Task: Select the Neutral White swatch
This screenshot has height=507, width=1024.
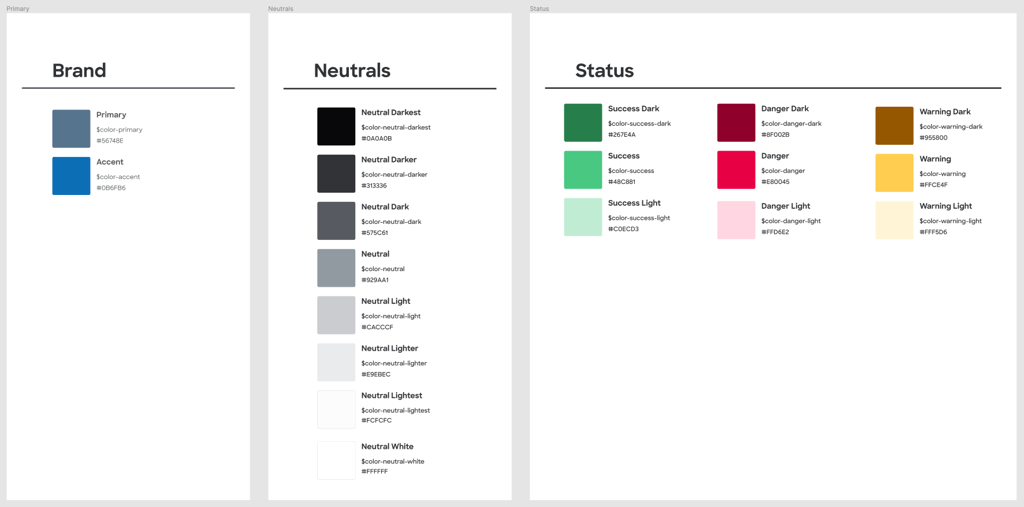Action: [x=336, y=461]
